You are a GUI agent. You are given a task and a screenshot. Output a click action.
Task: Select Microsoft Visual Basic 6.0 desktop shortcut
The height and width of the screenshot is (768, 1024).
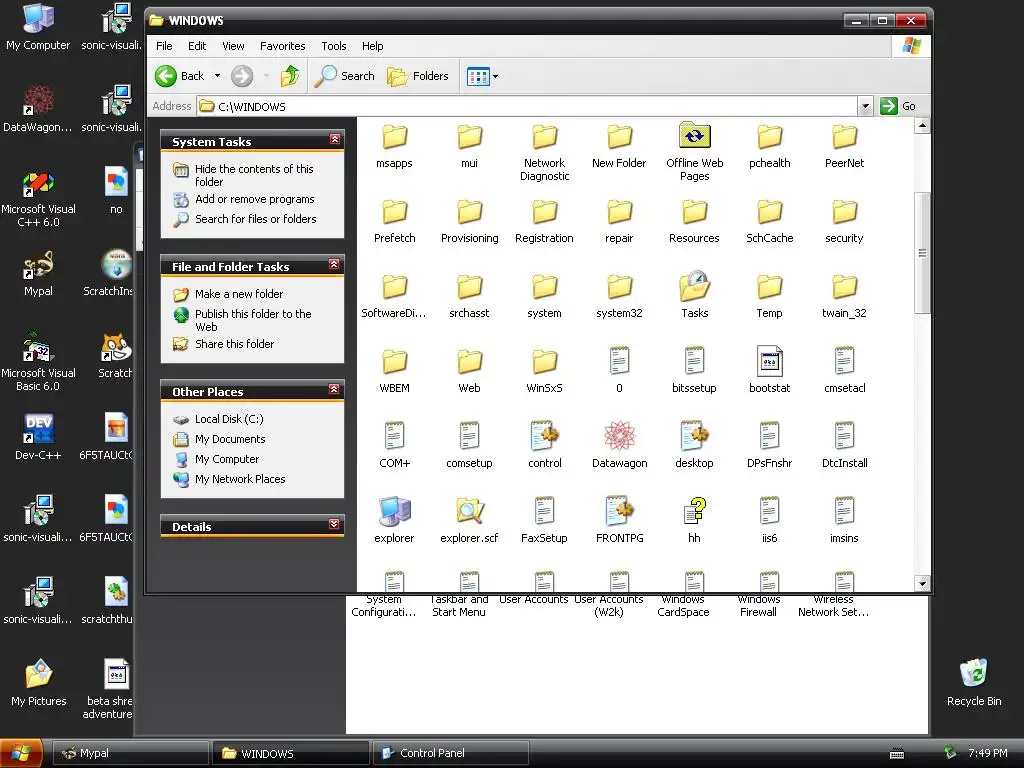pos(38,361)
